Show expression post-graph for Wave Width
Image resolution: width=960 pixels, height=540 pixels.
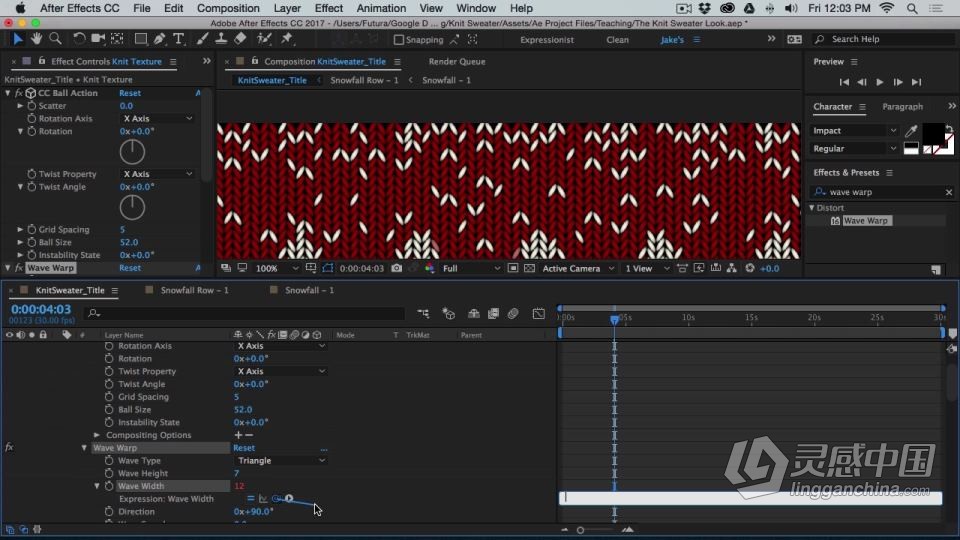click(263, 499)
